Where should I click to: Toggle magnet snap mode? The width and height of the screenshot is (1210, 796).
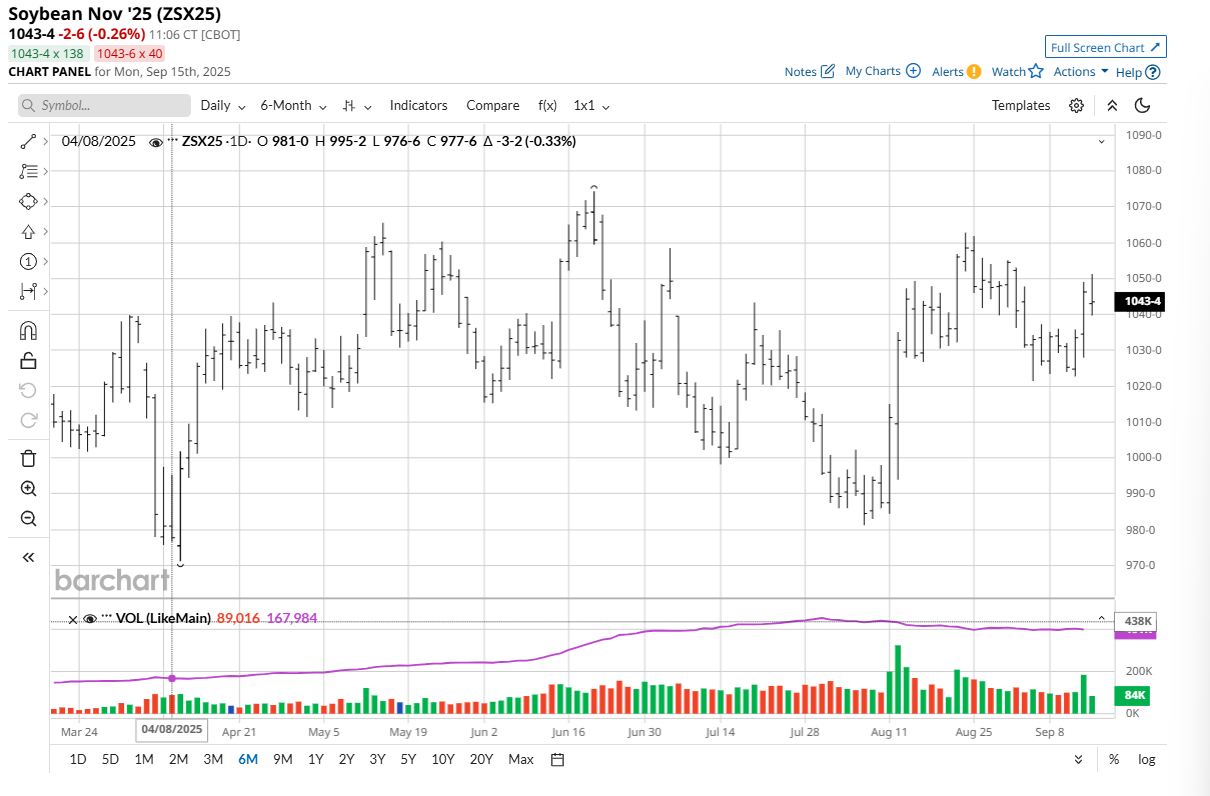[28, 331]
